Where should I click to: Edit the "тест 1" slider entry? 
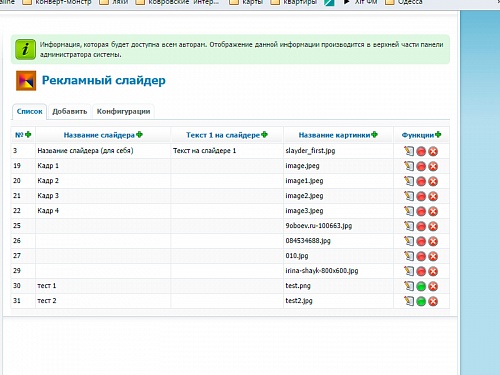point(409,286)
